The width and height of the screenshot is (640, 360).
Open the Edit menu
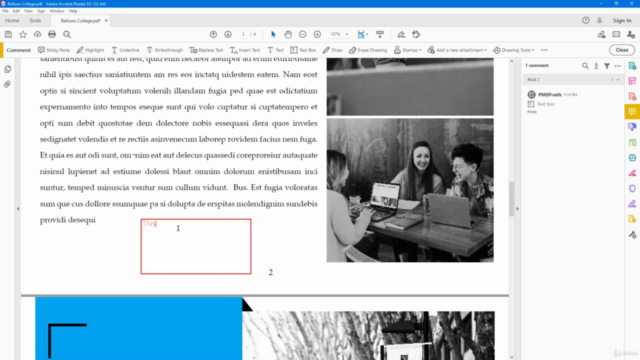pyautogui.click(x=16, y=11)
